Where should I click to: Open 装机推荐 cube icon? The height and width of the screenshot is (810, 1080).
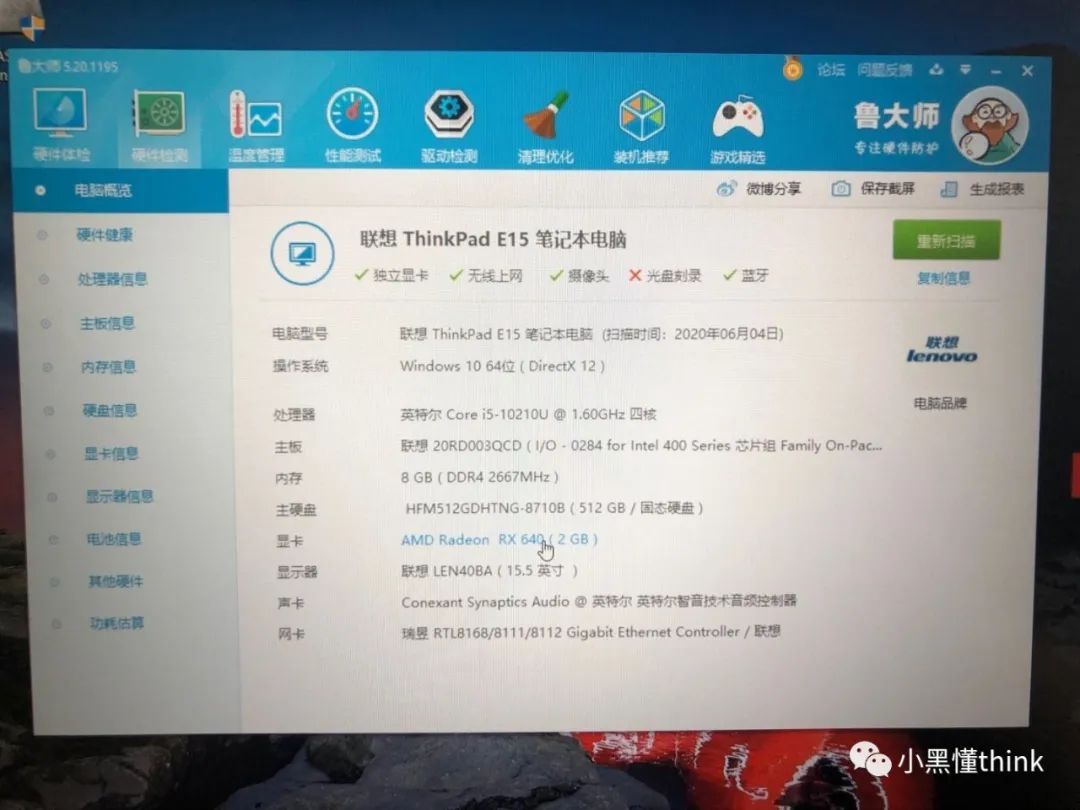(641, 127)
